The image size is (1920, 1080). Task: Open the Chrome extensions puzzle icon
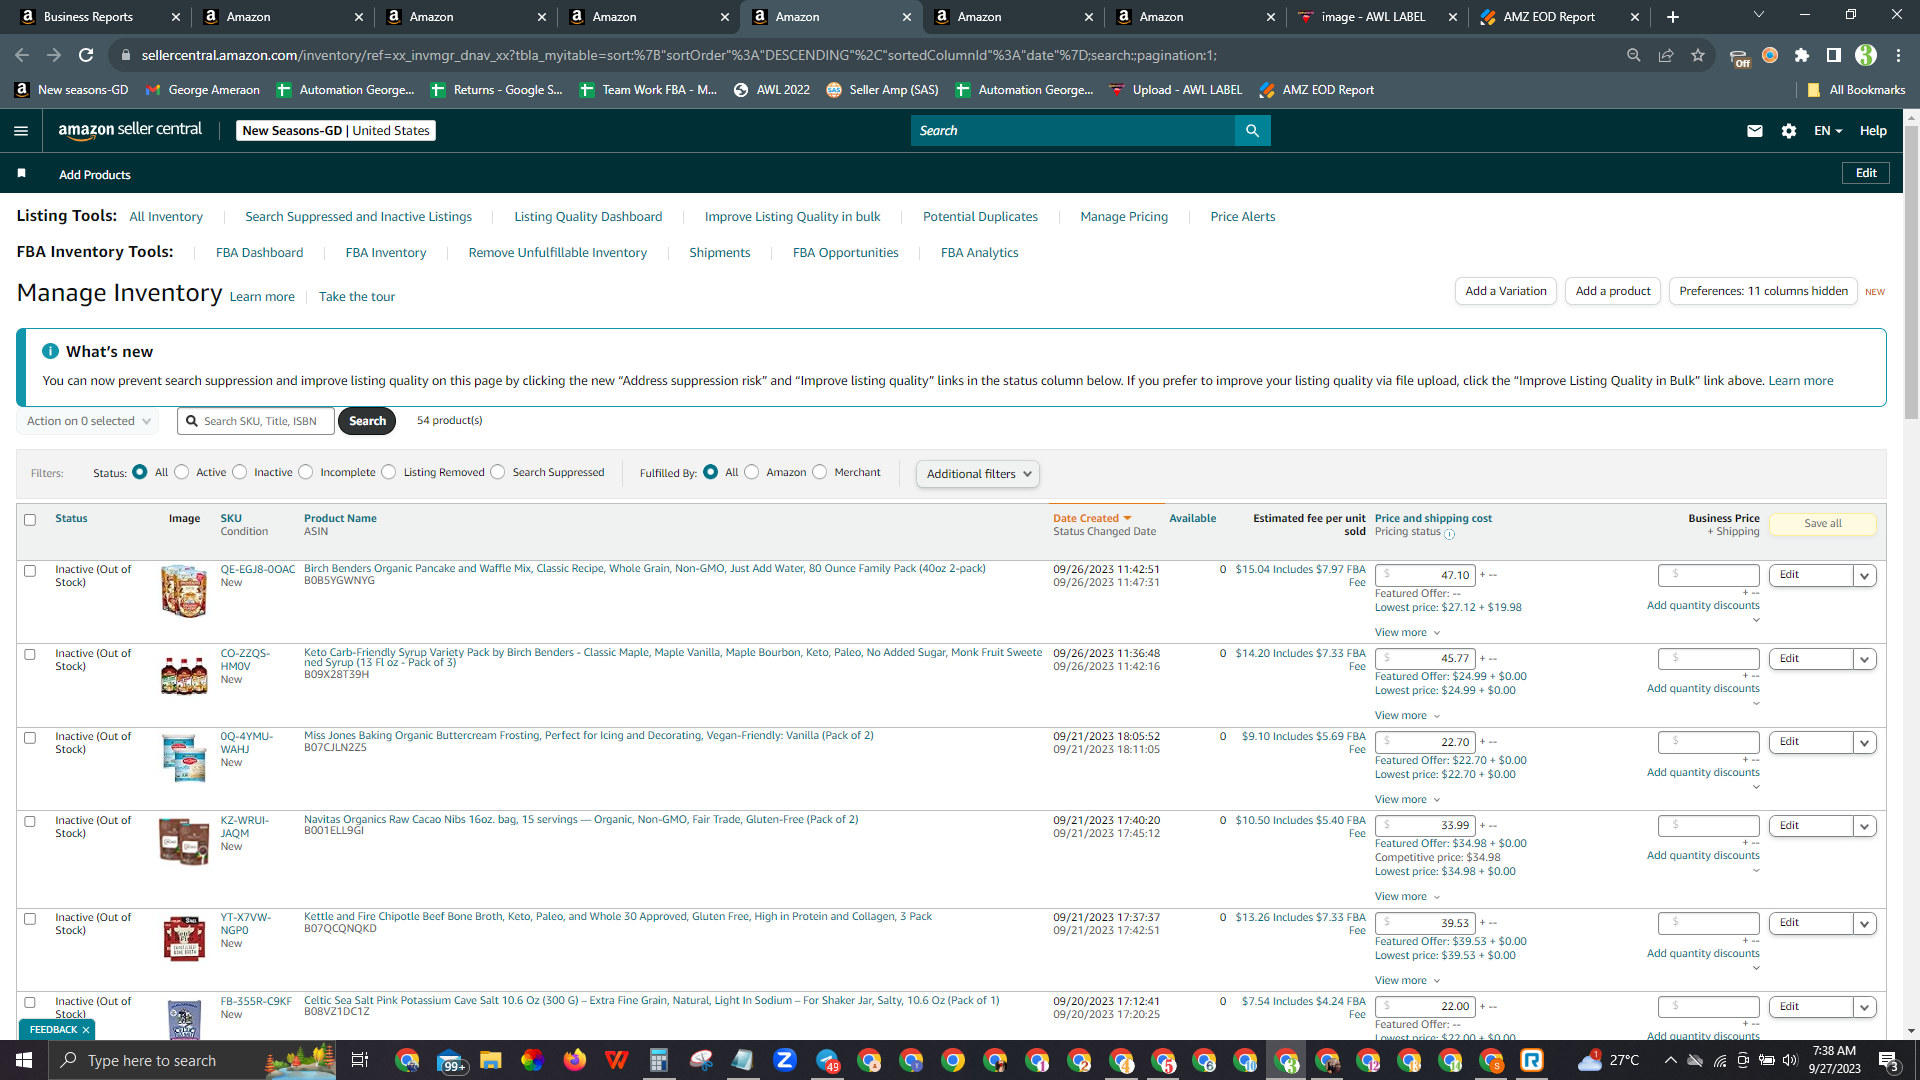tap(1802, 55)
